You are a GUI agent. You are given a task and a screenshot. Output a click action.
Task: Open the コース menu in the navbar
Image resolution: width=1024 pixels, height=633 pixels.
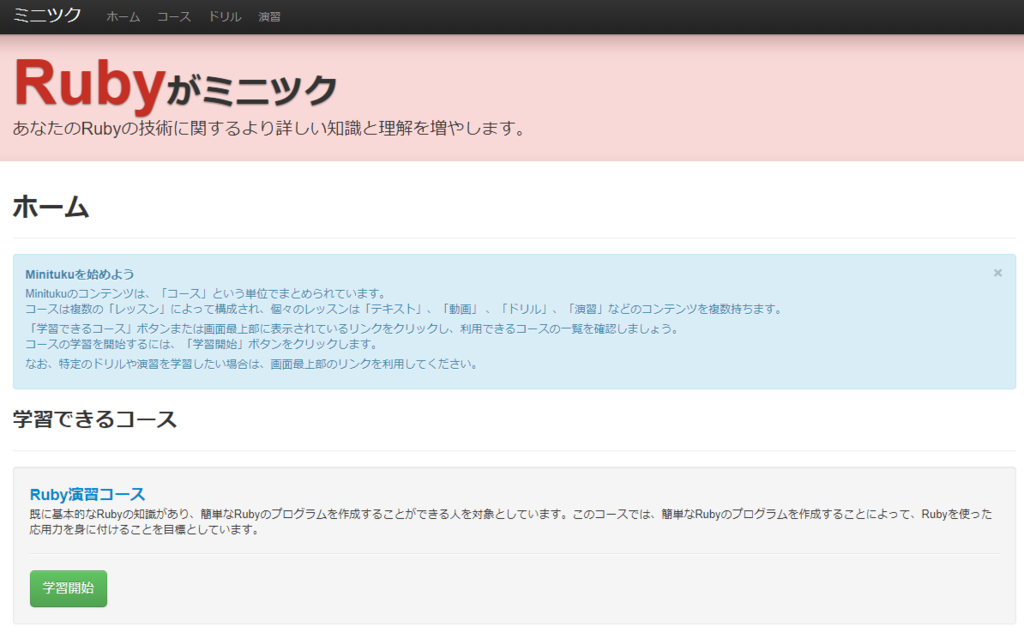174,17
